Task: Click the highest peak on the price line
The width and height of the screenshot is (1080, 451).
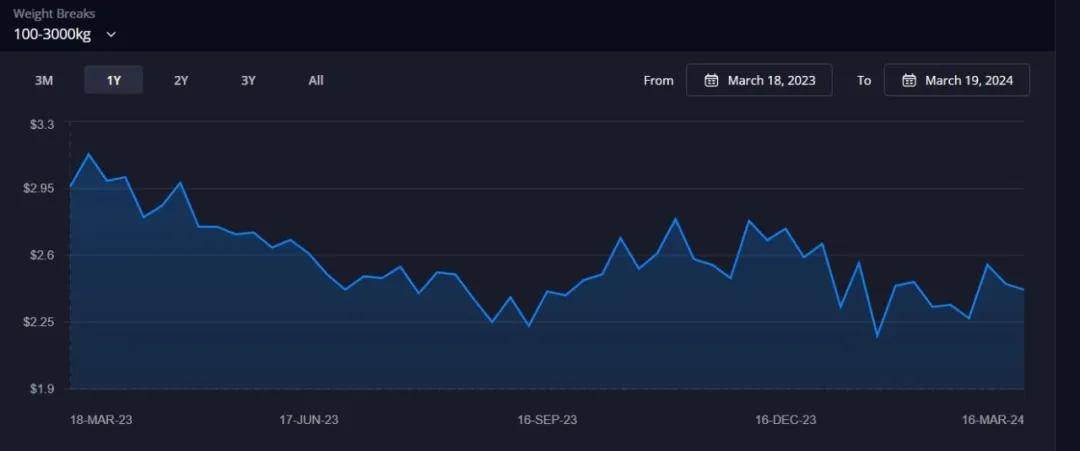Action: [x=89, y=154]
